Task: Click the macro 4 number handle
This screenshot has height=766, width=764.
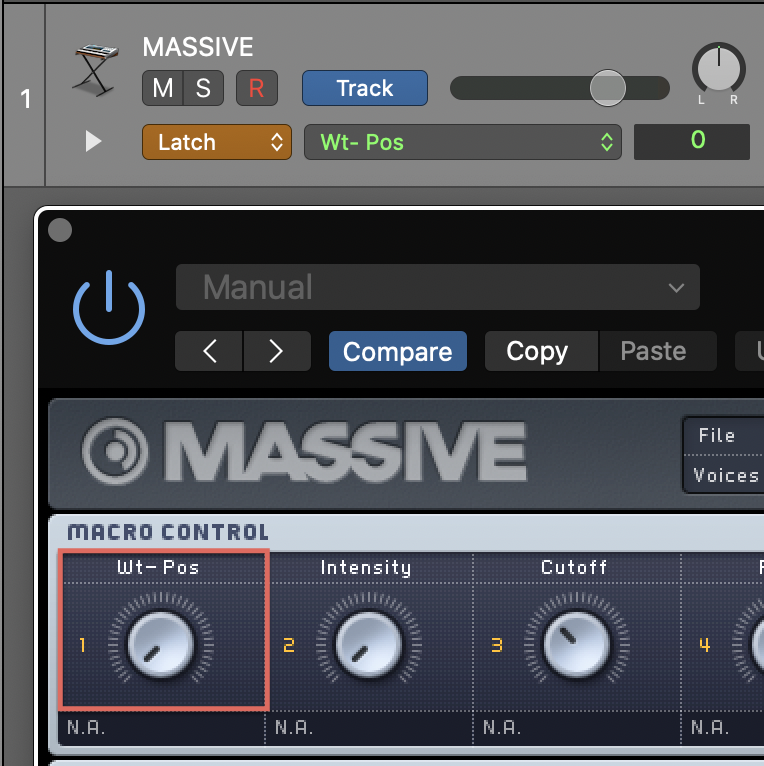Action: 704,645
